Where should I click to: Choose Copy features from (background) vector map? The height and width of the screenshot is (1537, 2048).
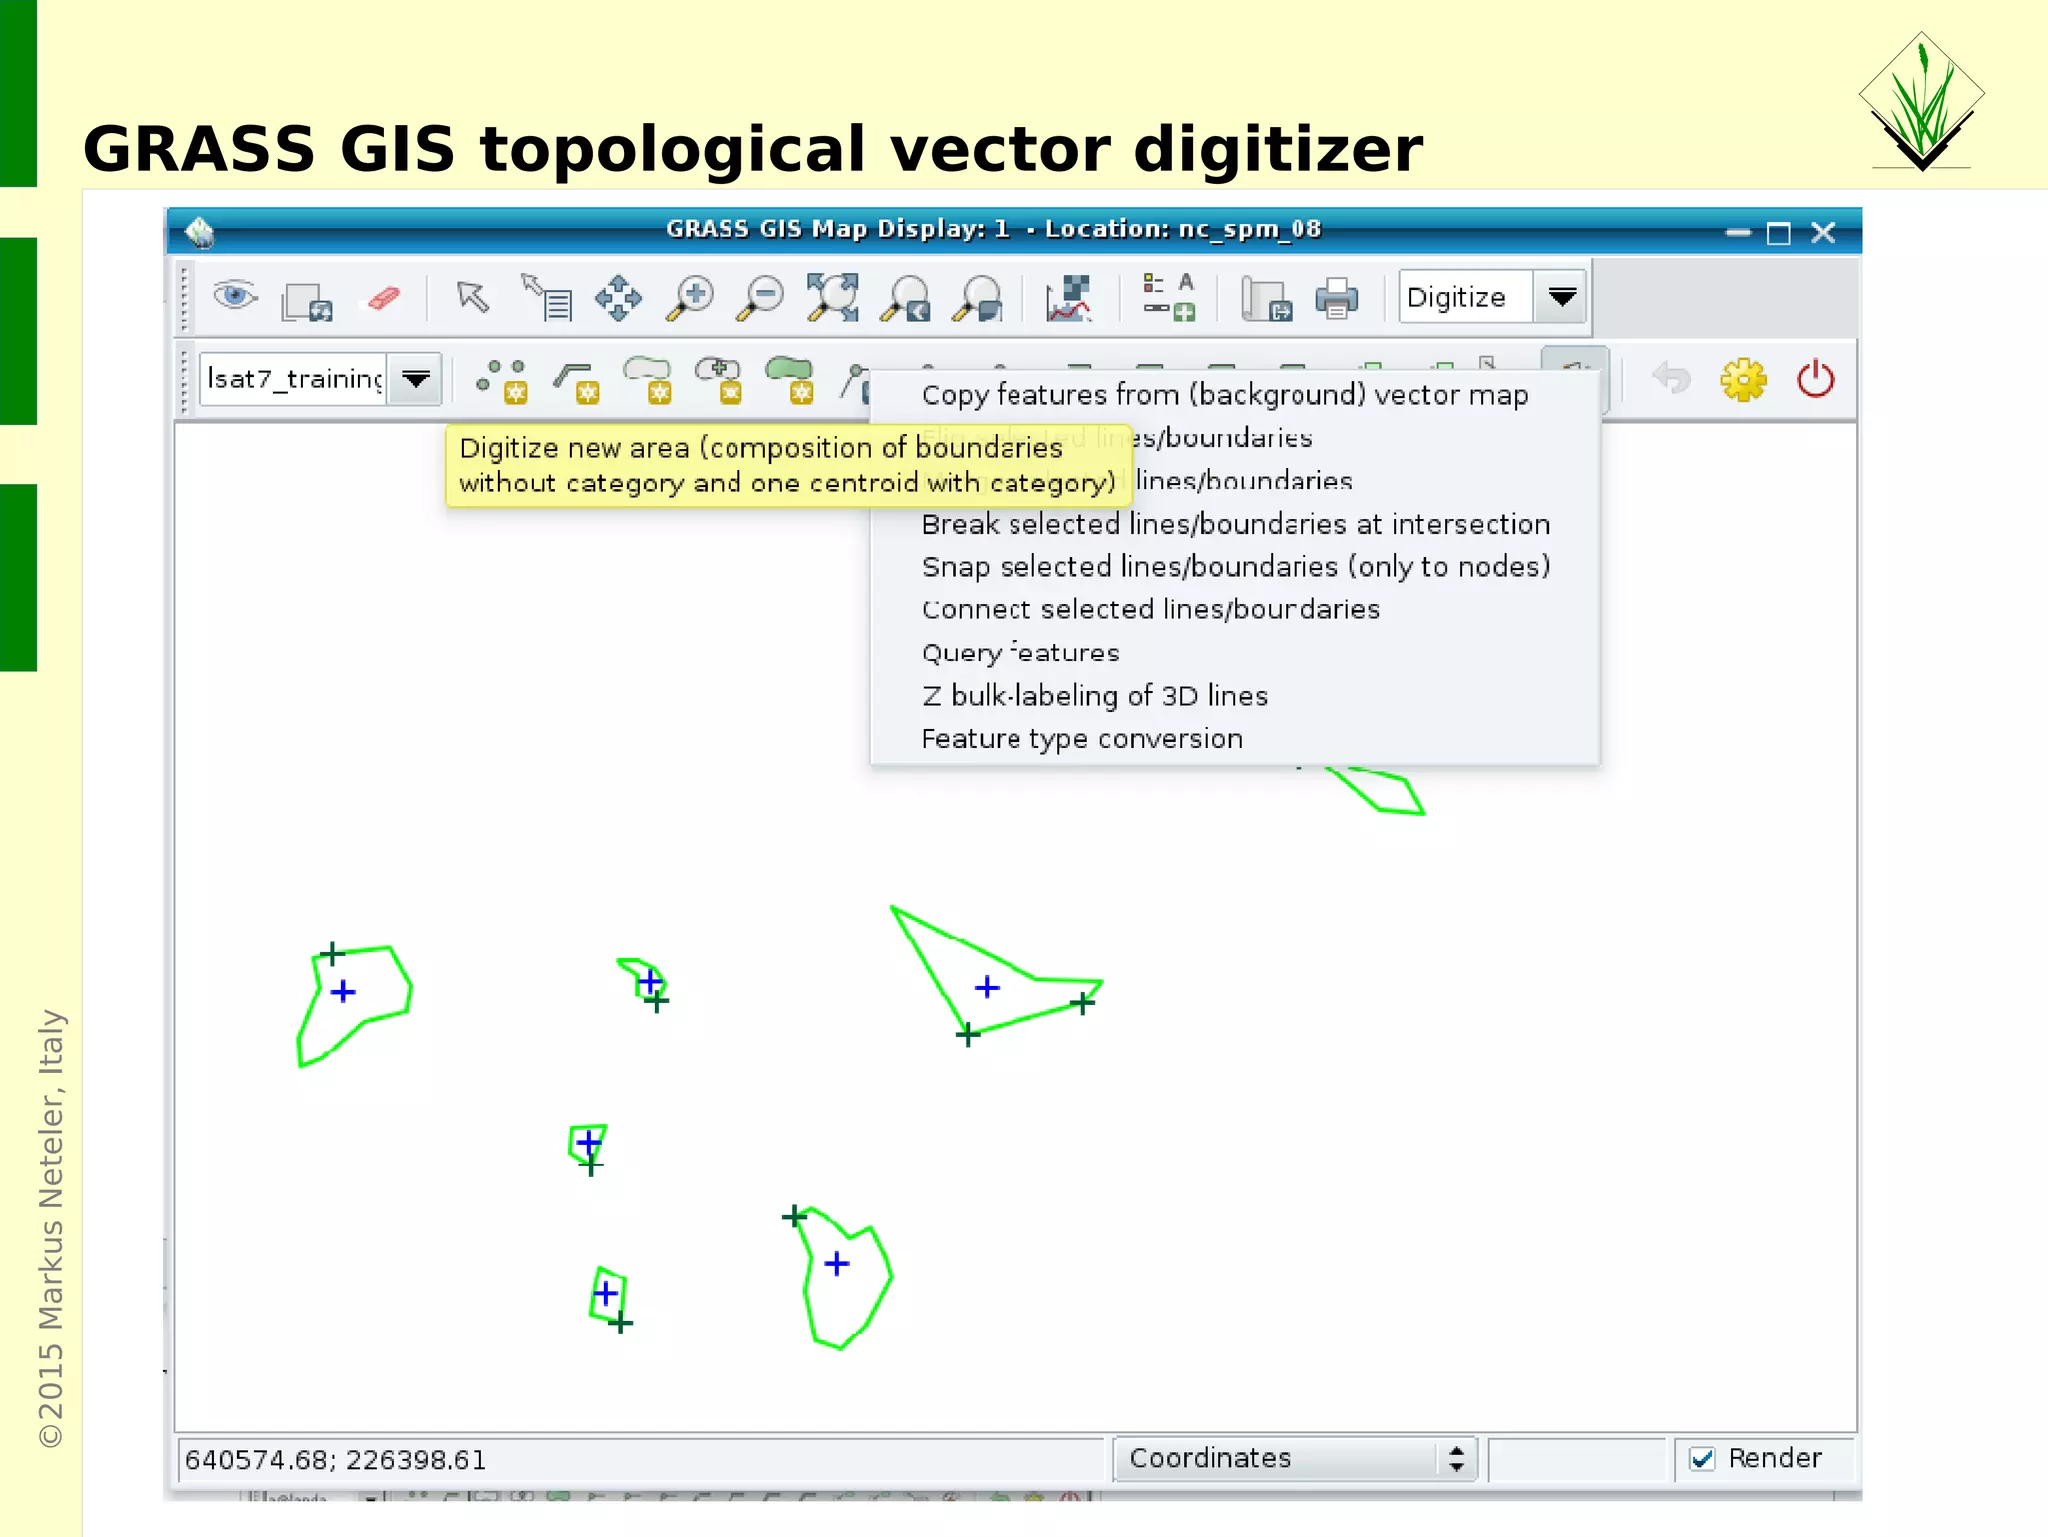tap(1225, 395)
